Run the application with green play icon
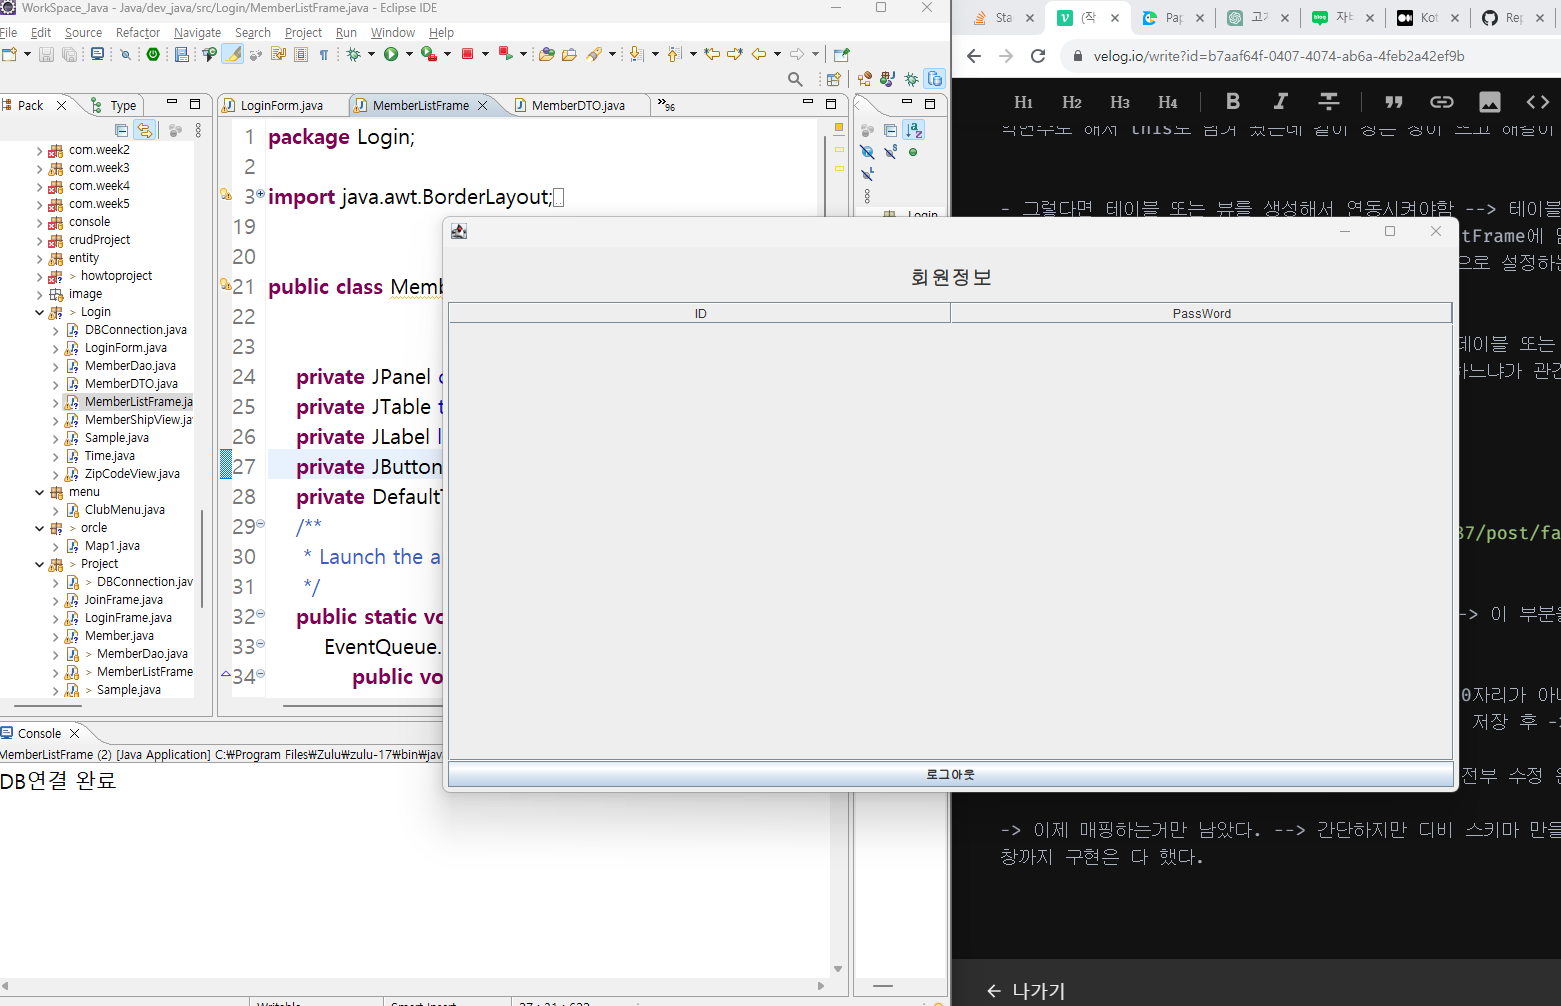 click(x=391, y=54)
